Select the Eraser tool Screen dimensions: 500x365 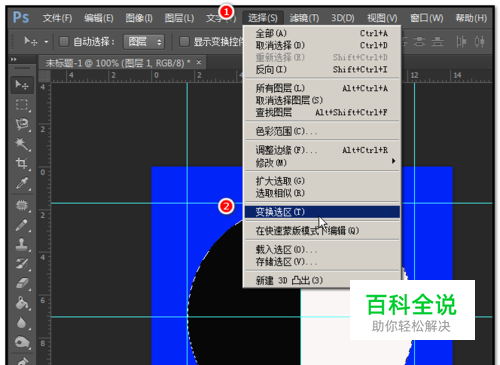pos(22,284)
